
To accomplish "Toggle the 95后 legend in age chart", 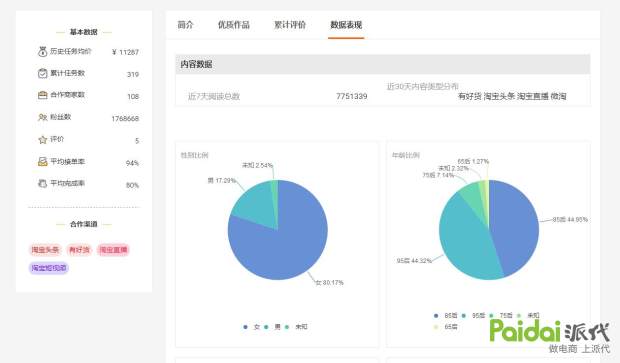I will click(x=473, y=316).
